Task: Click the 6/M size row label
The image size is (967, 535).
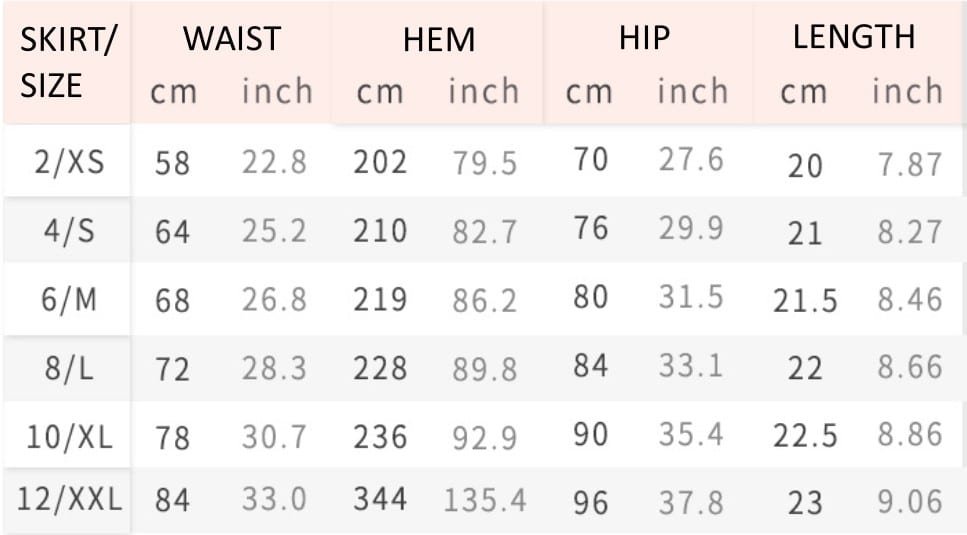Action: 69,300
